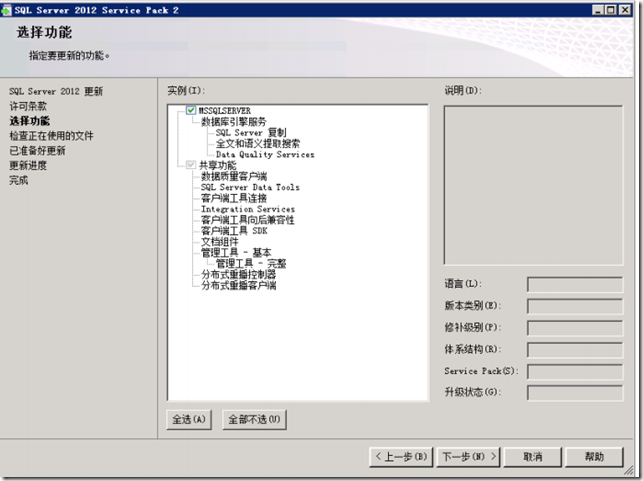Click the Service Pack(S) field
Image resolution: width=643 pixels, height=481 pixels.
(x=575, y=372)
